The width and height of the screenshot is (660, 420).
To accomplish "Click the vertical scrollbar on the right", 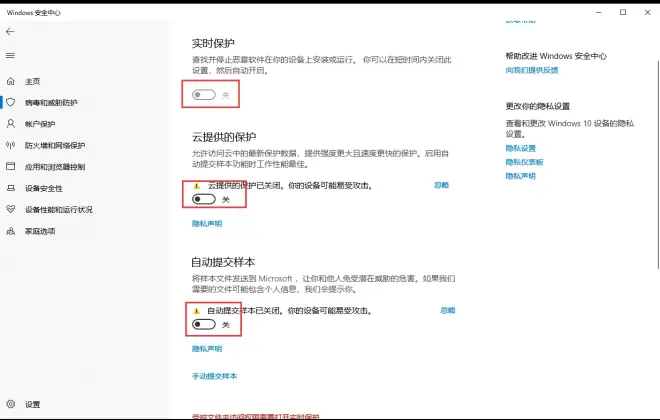I will (x=658, y=164).
